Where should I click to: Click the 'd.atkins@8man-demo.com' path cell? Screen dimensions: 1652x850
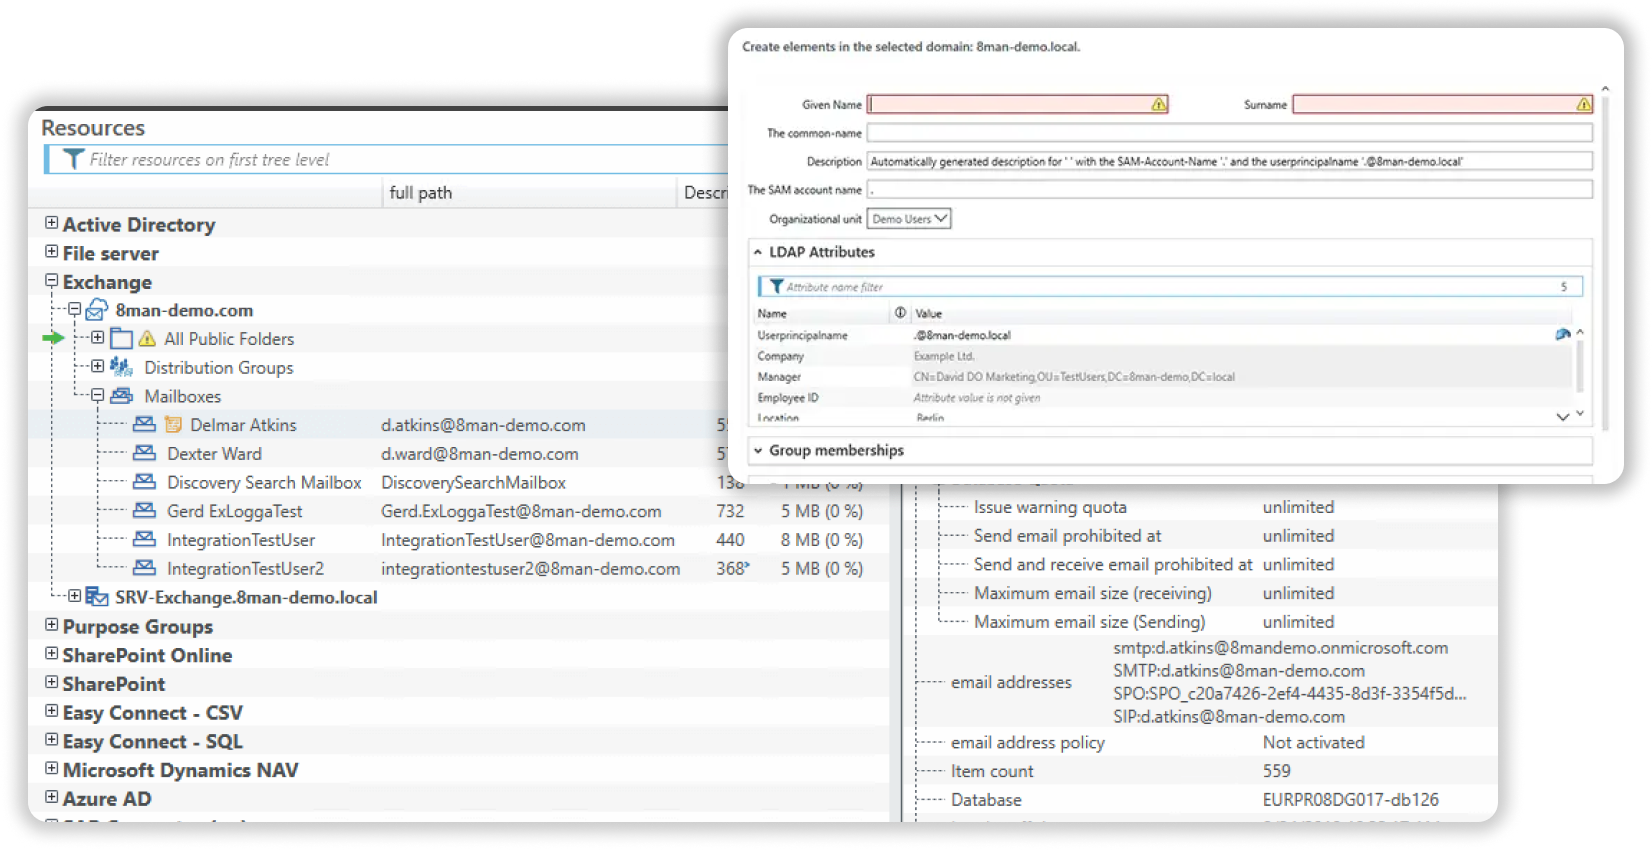(483, 425)
